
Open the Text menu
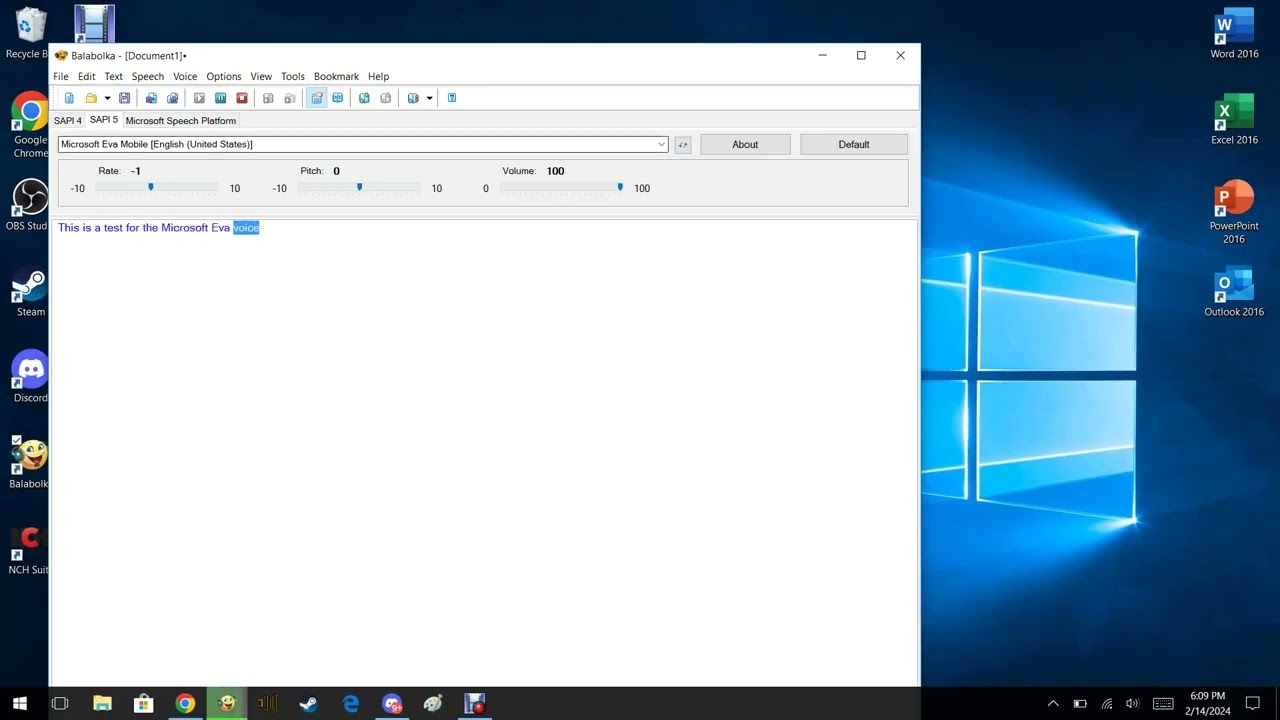[x=114, y=76]
